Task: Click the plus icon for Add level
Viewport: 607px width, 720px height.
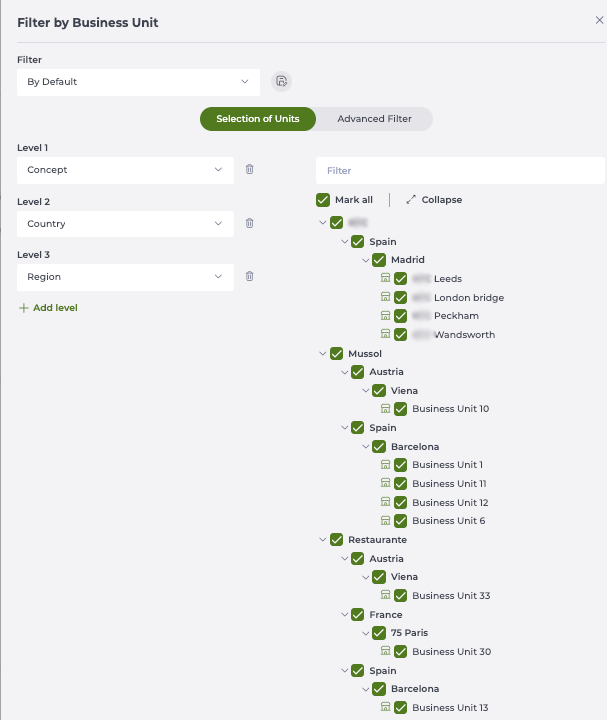Action: [x=24, y=308]
